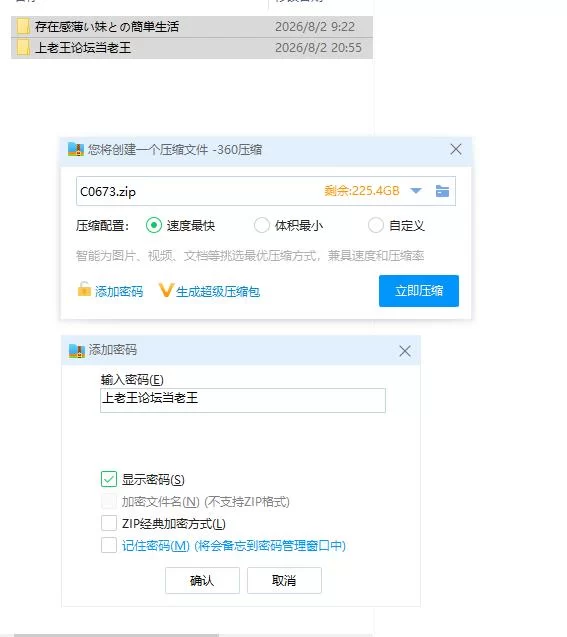
Task: Enable ZIP经典加密方式(L) checkbox
Action: click(109, 523)
